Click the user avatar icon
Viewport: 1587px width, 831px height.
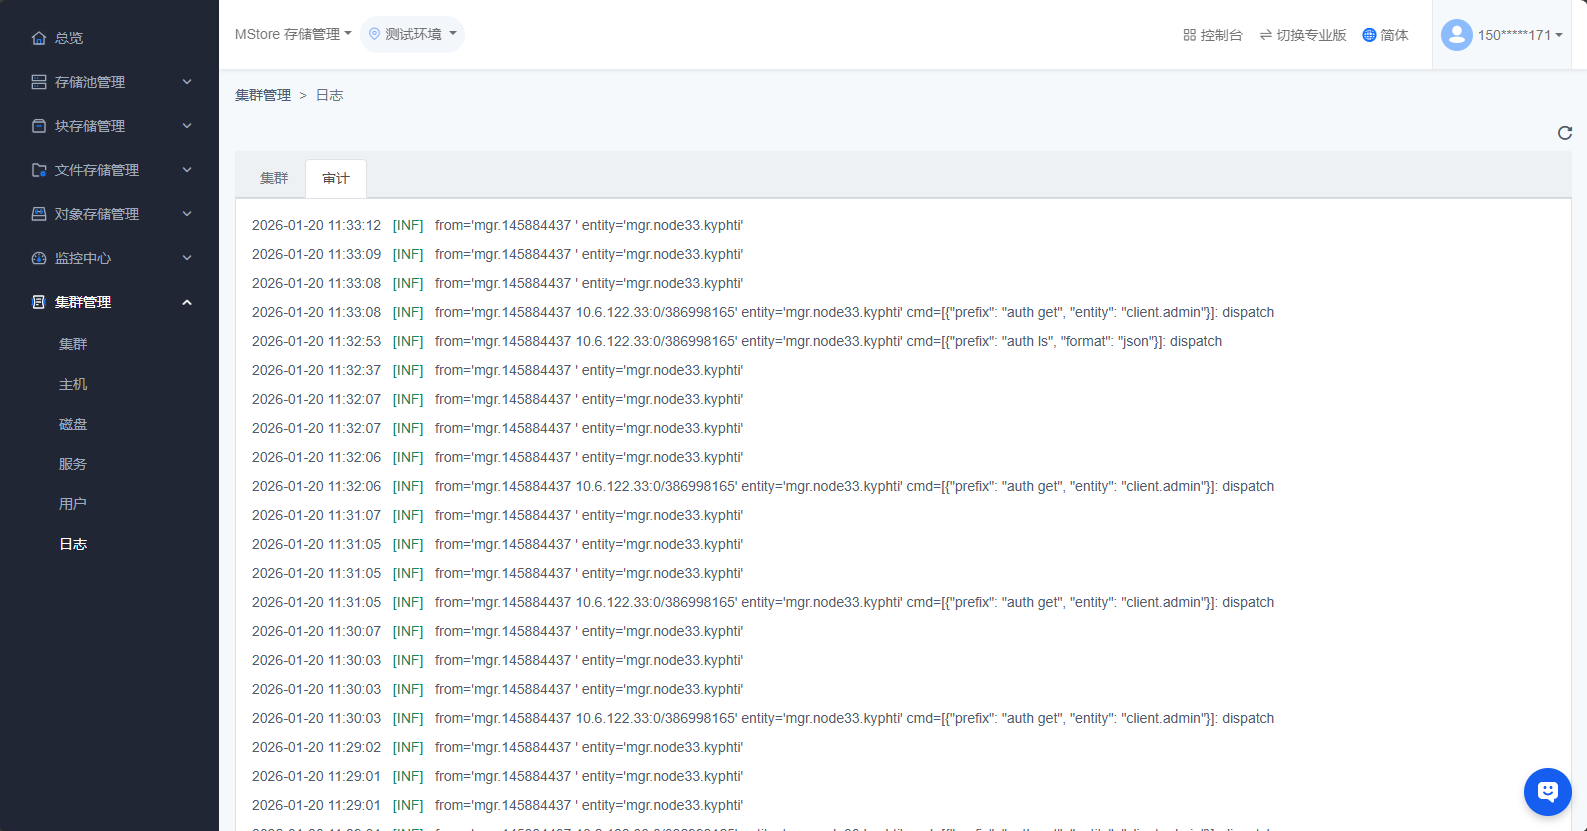(x=1456, y=35)
